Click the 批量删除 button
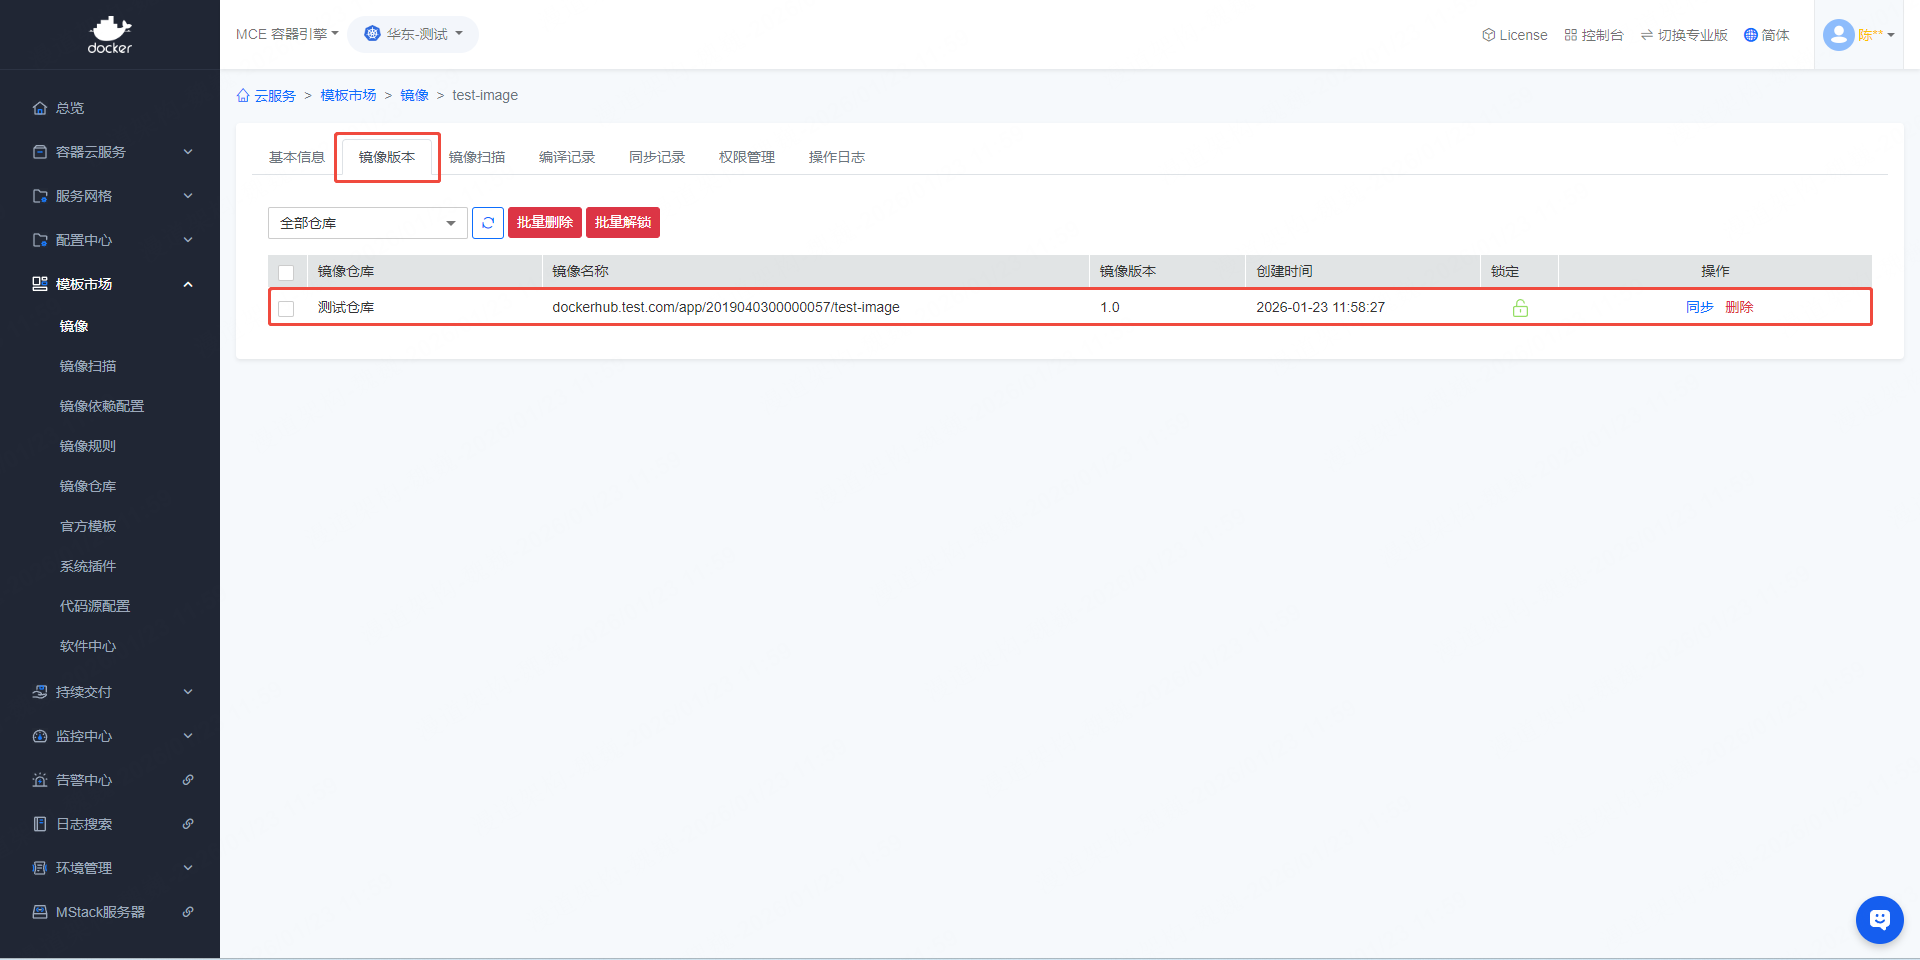The width and height of the screenshot is (1920, 960). pos(544,222)
